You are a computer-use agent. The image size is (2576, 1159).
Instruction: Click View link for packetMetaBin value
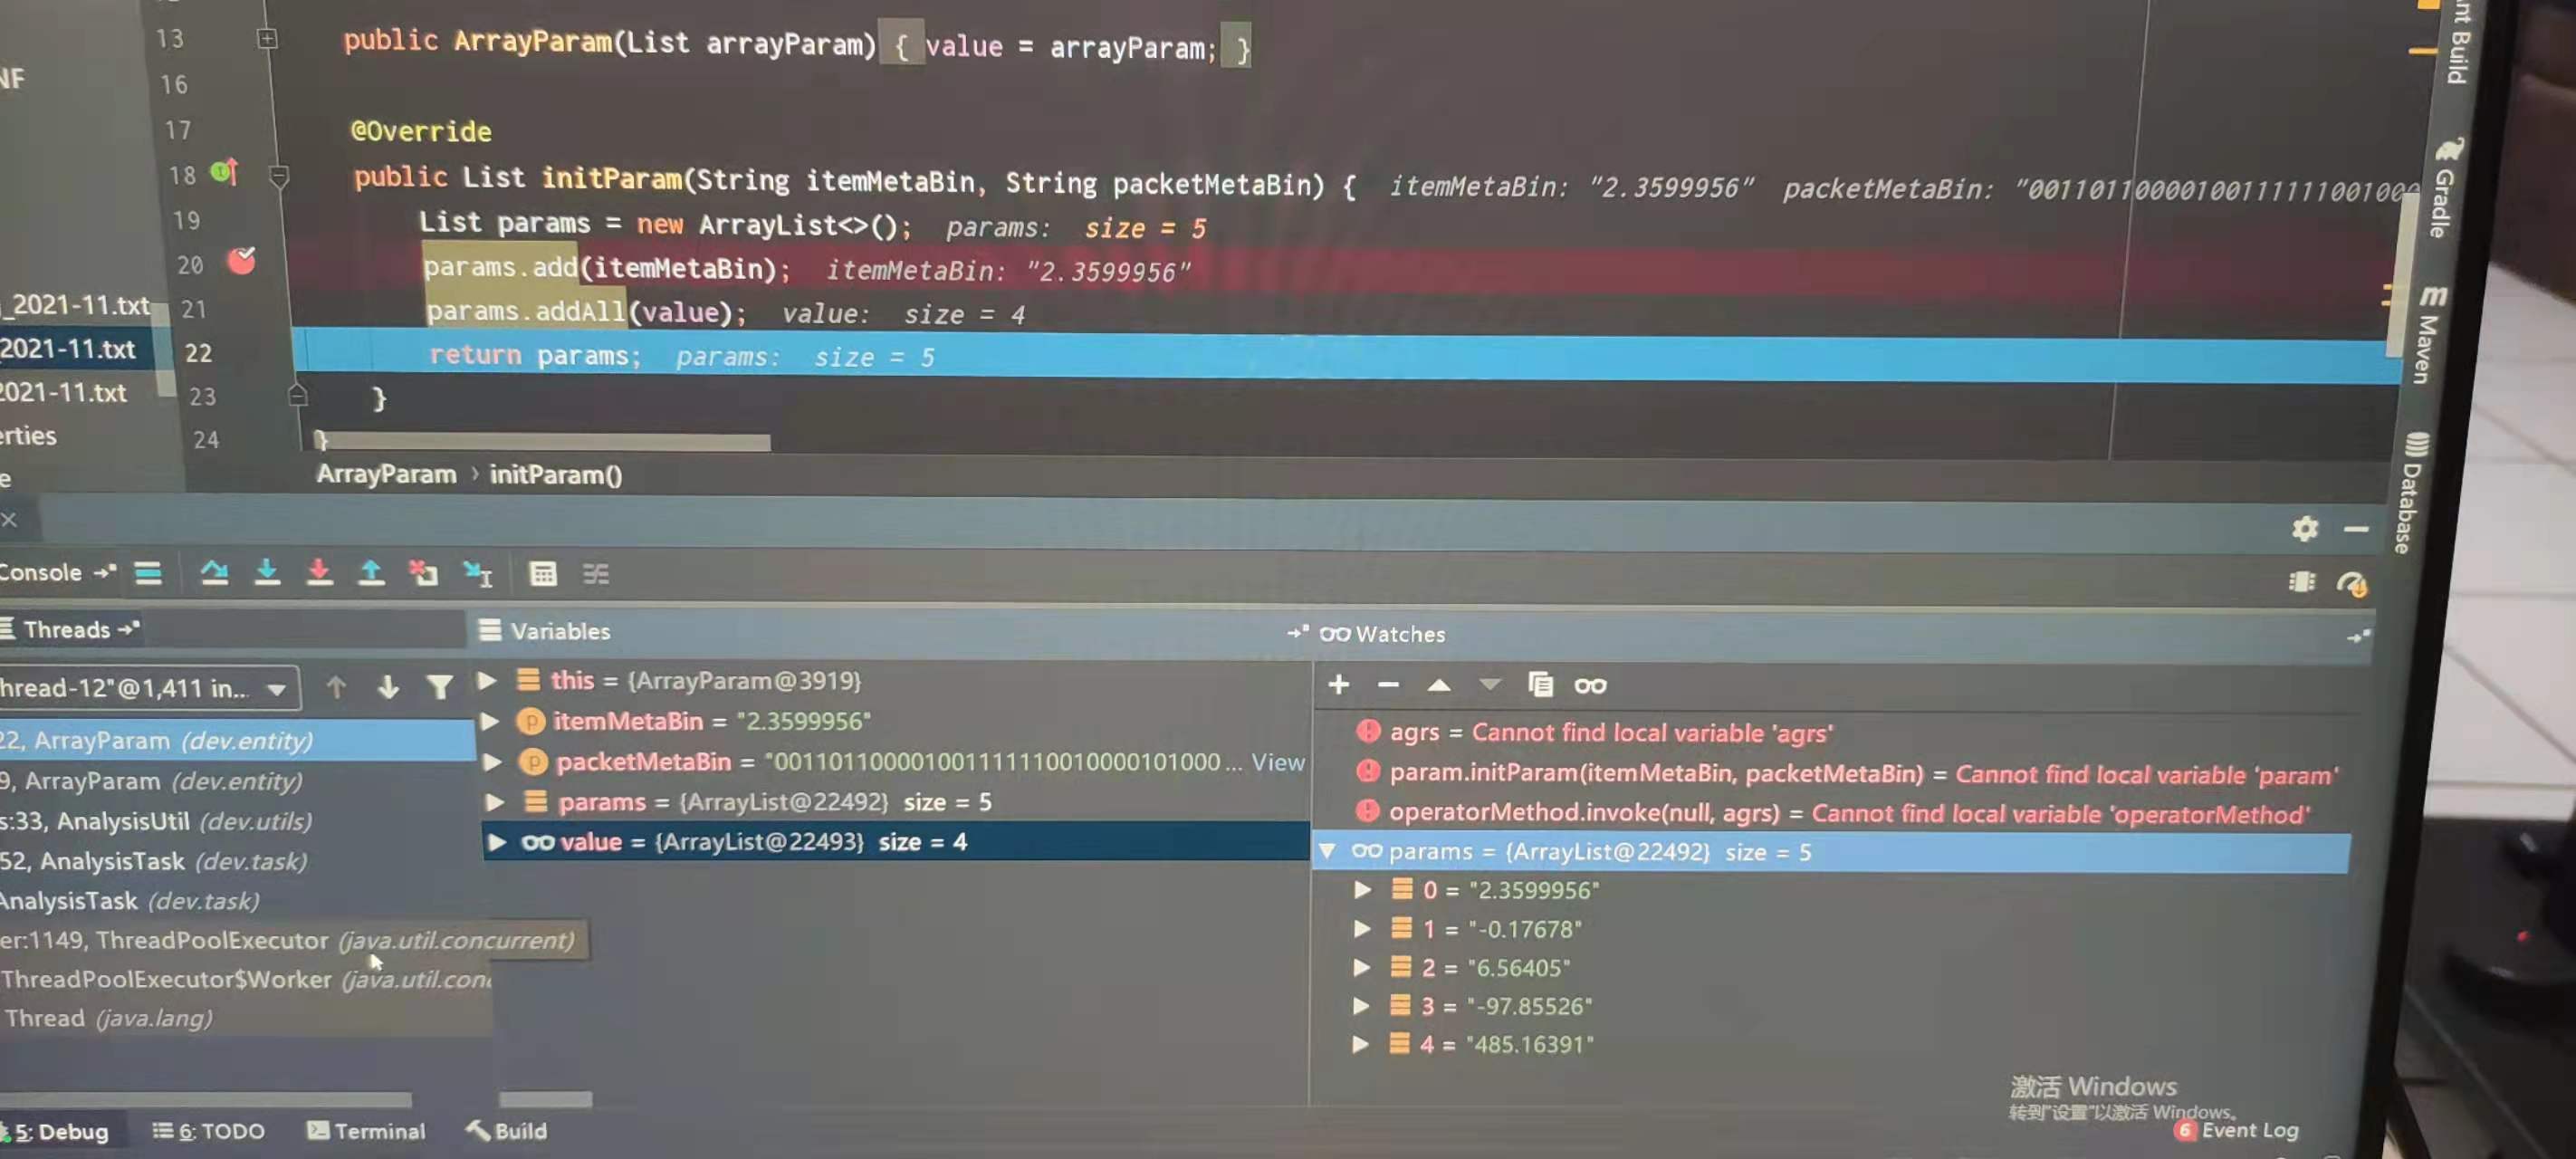[1278, 762]
